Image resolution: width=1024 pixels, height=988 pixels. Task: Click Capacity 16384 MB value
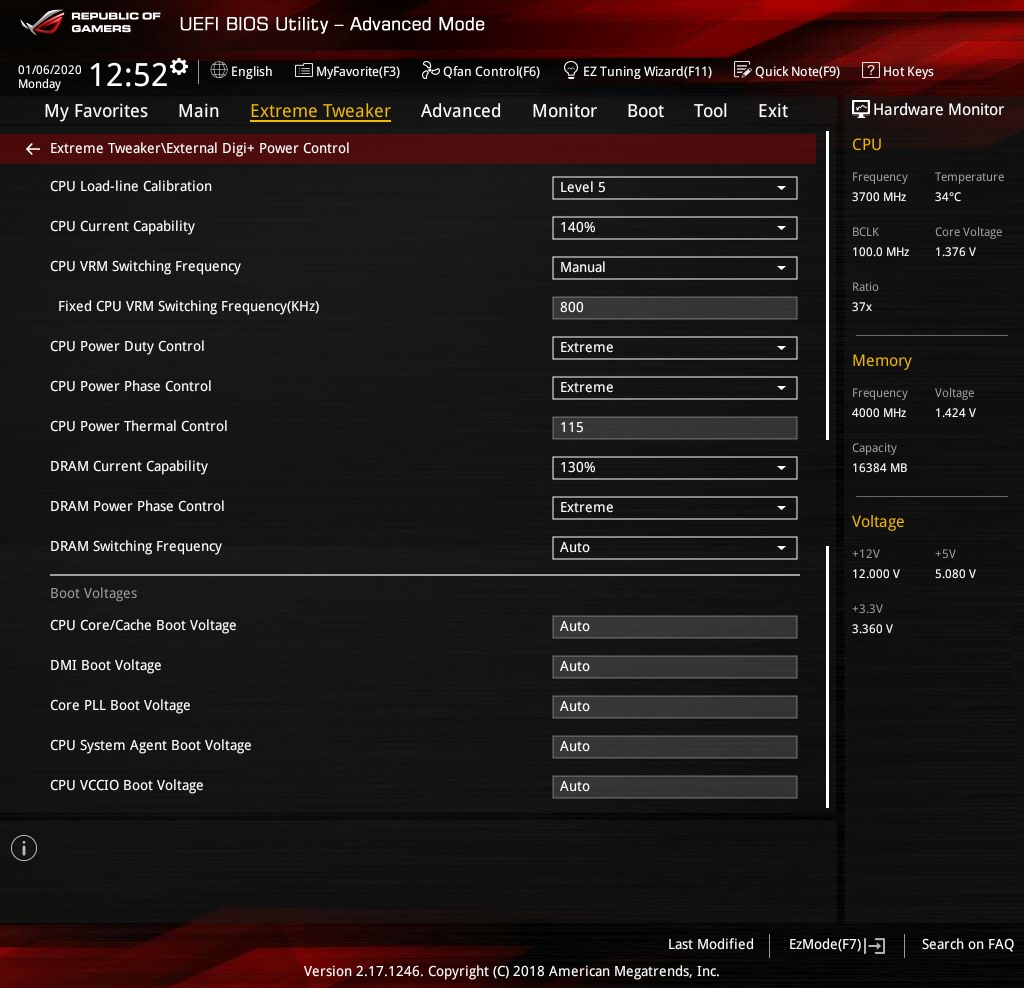(x=879, y=468)
